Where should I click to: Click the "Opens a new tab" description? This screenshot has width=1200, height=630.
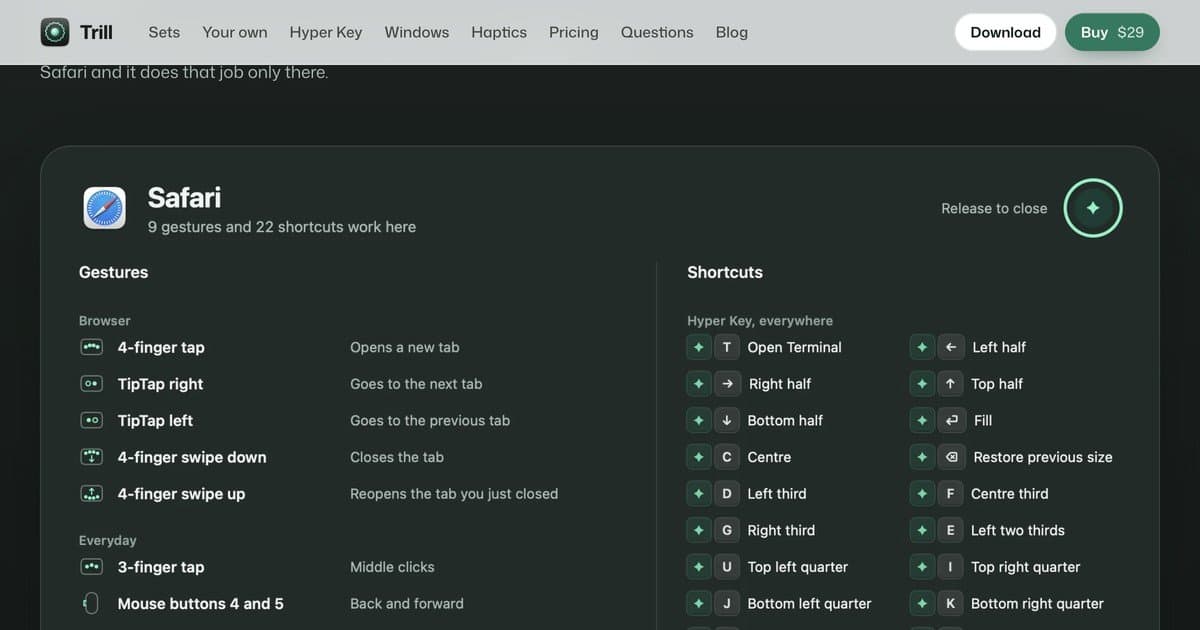[x=405, y=347]
